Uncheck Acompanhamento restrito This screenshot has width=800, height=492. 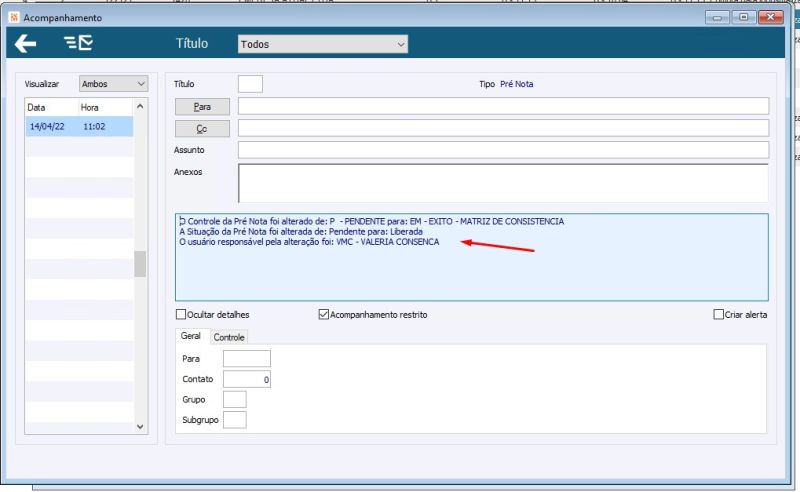pyautogui.click(x=323, y=314)
